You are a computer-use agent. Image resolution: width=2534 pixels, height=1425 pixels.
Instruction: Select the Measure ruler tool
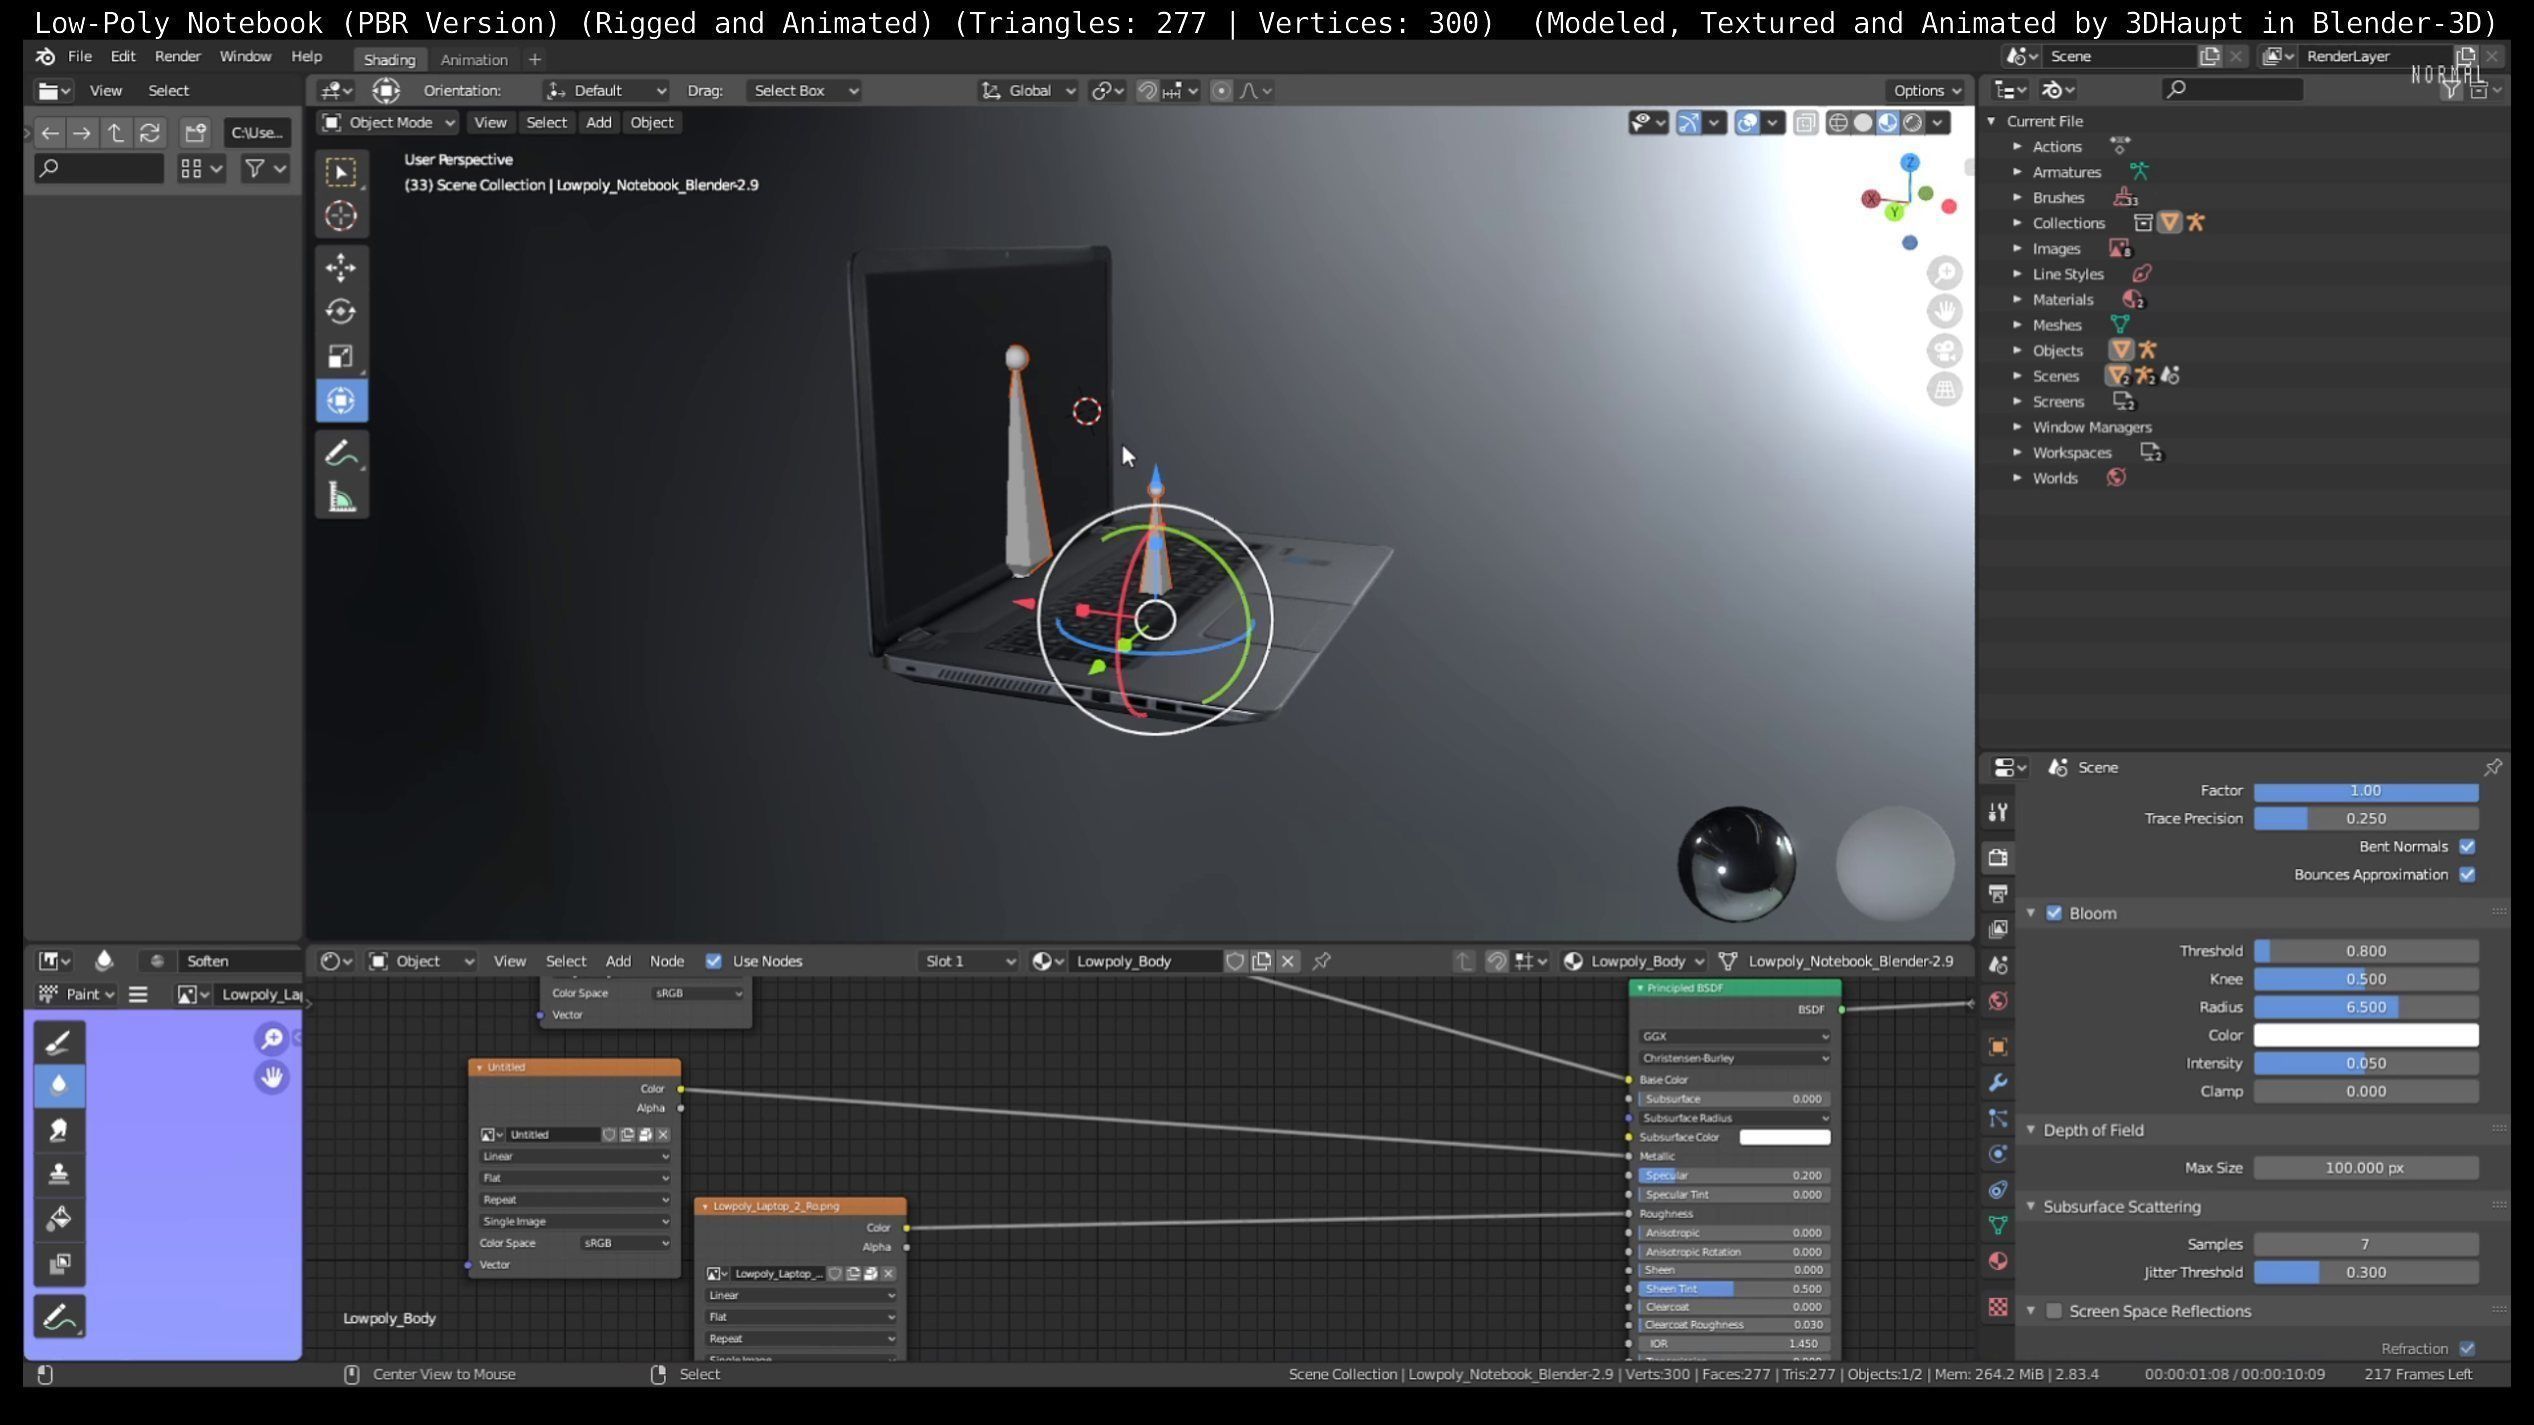tap(340, 497)
